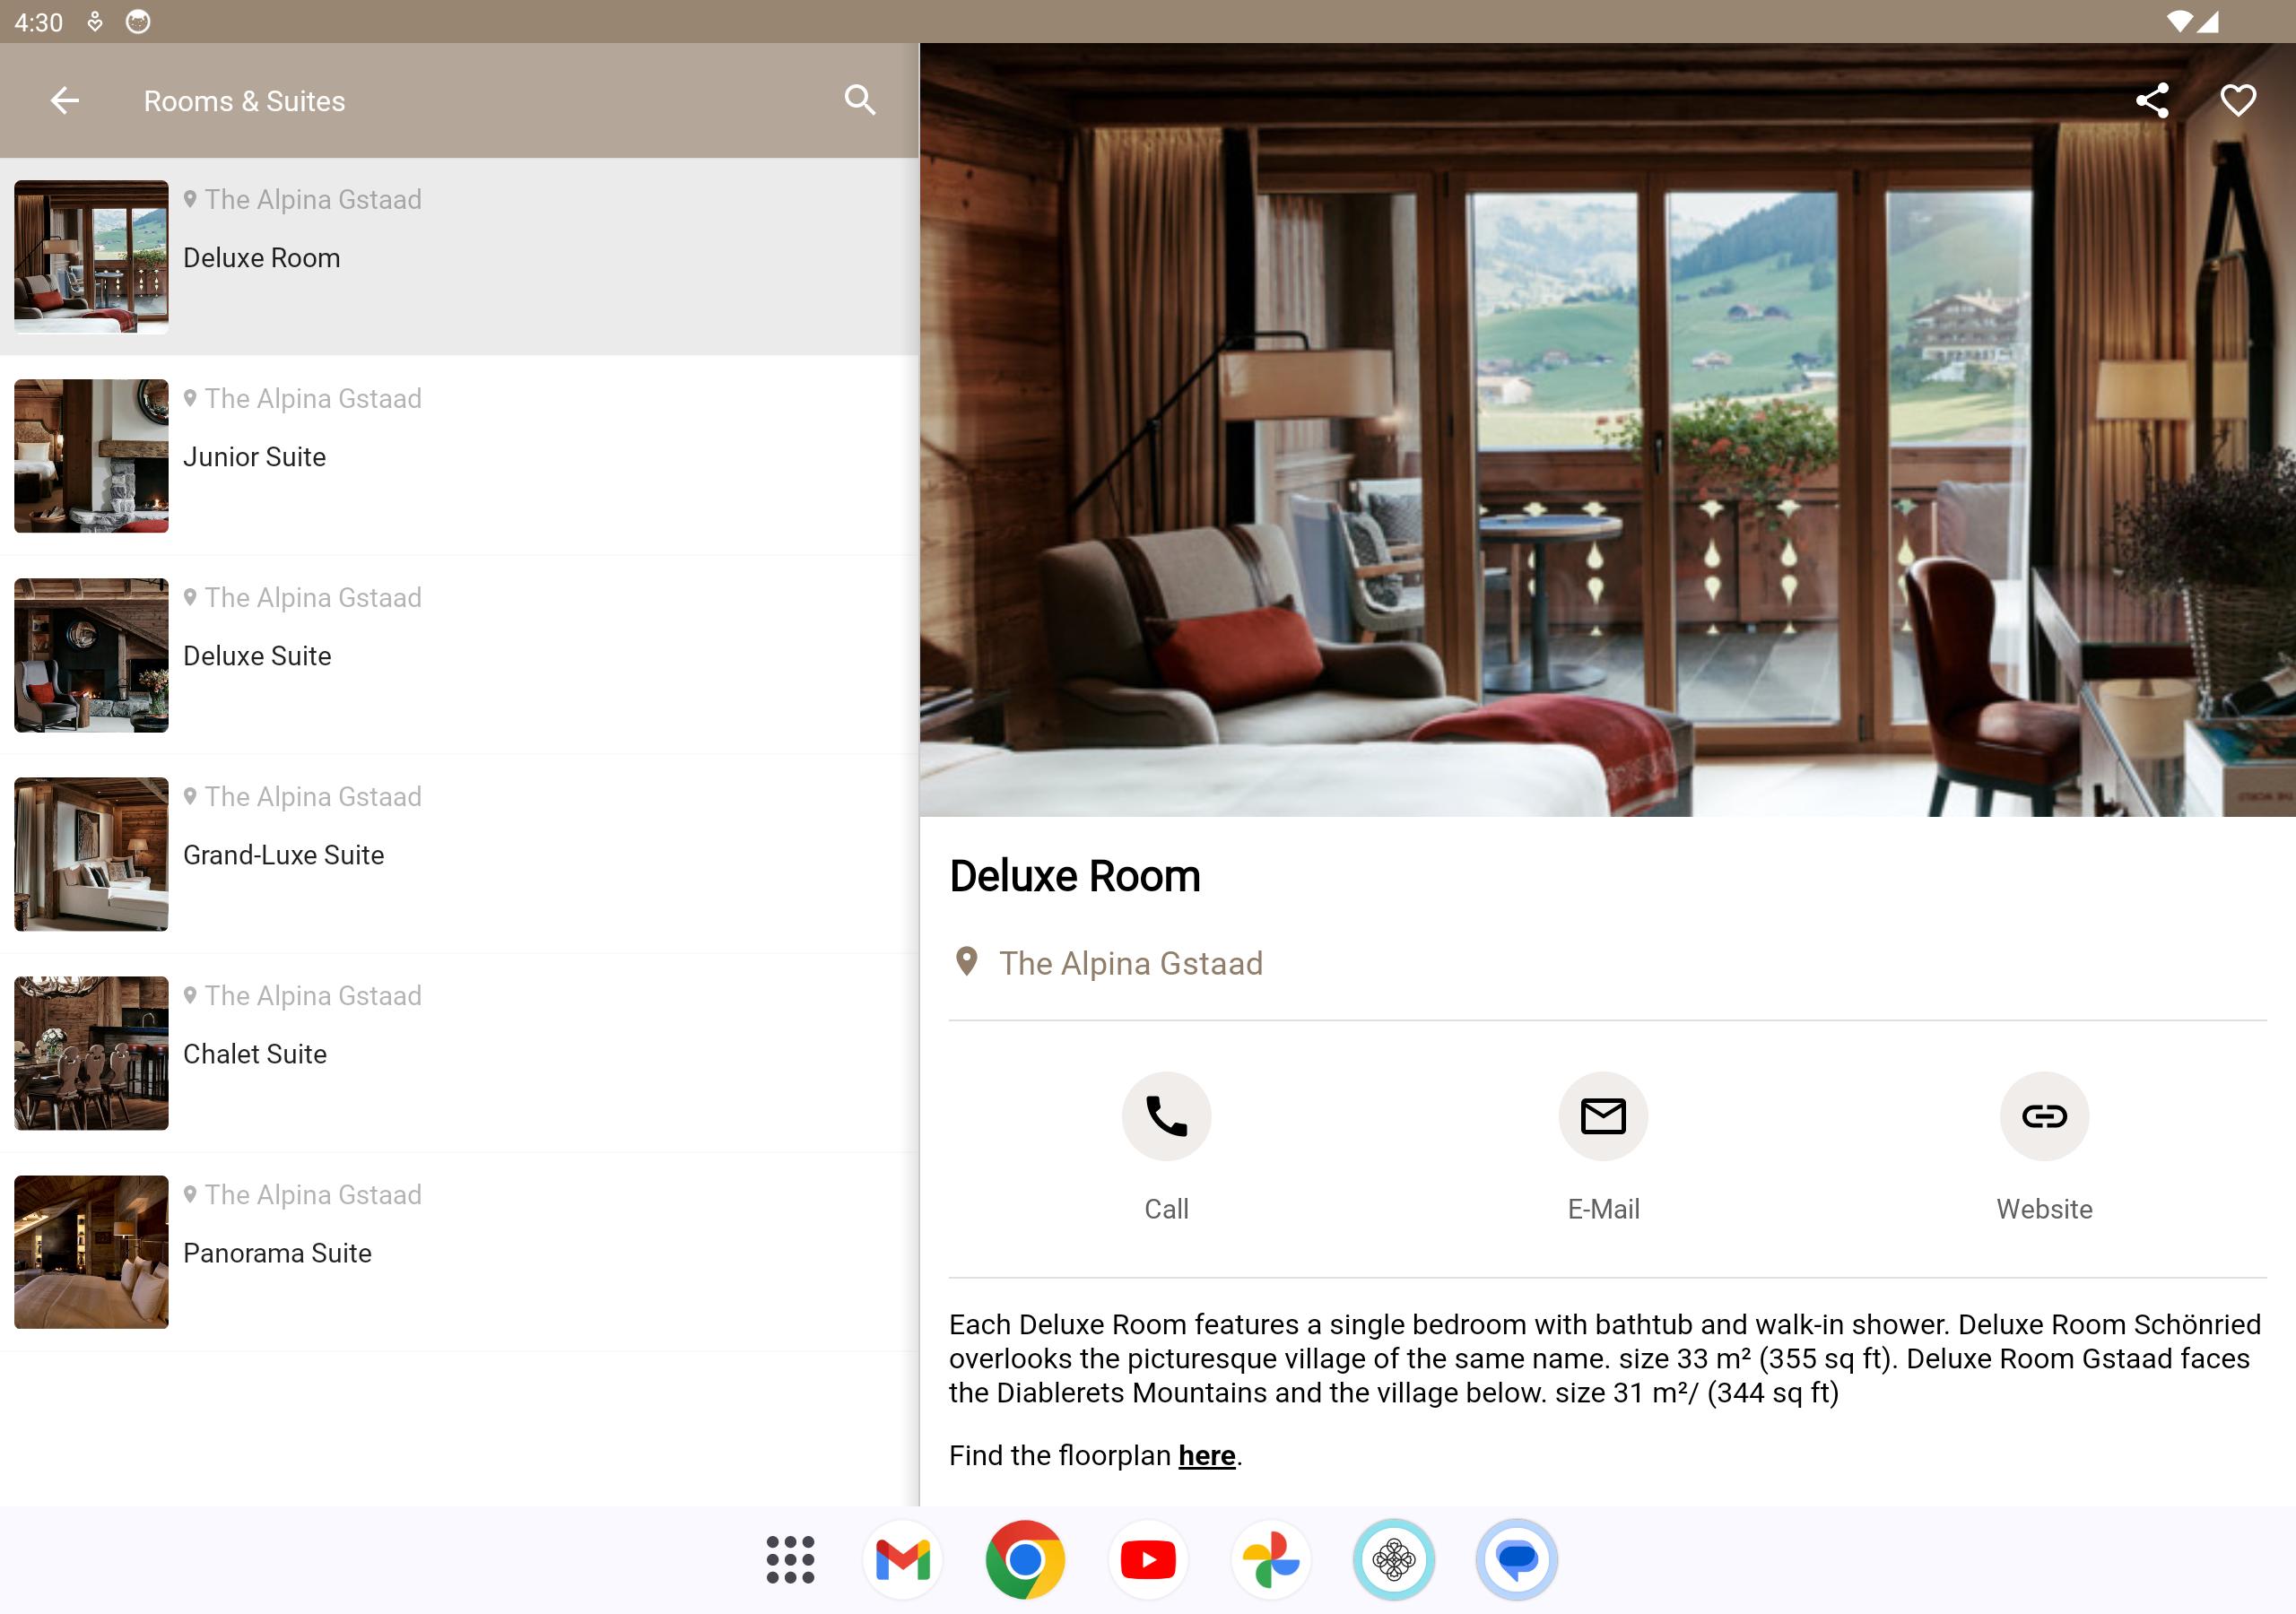Open the Chalet Suite thumbnail image
The height and width of the screenshot is (1614, 2296).
pyautogui.click(x=91, y=1052)
